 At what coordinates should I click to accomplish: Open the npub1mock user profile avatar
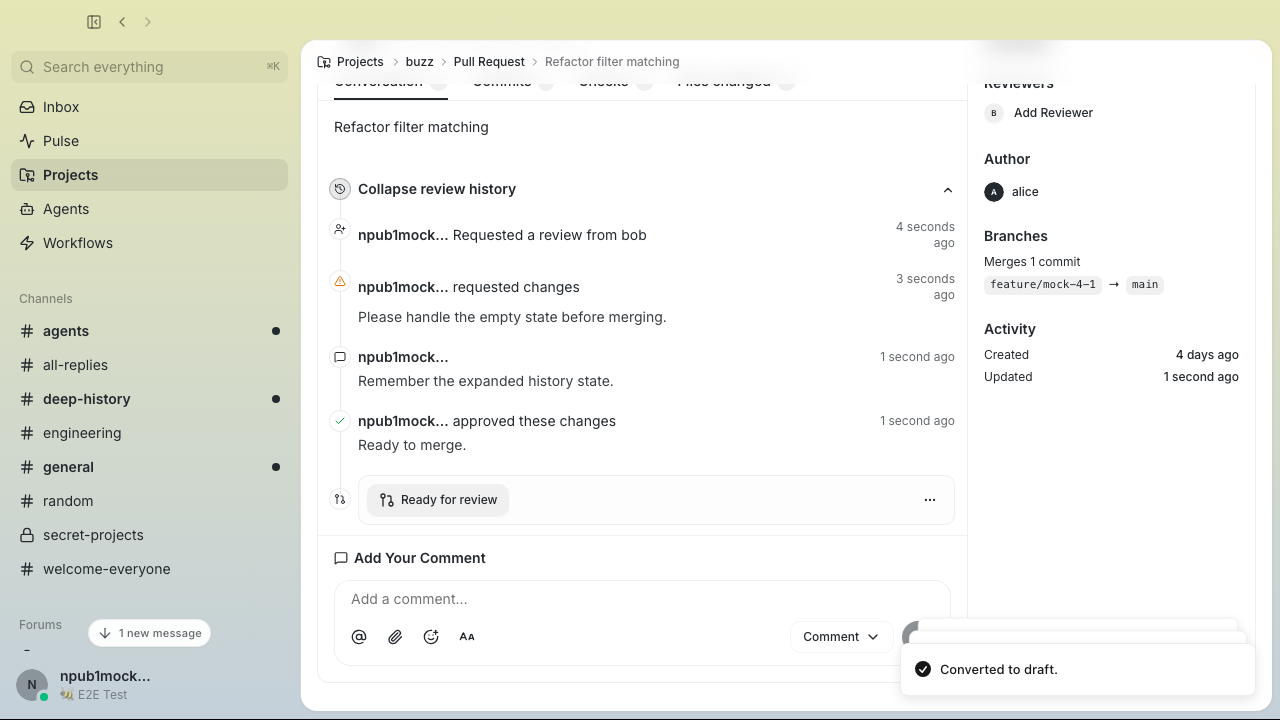coord(32,685)
